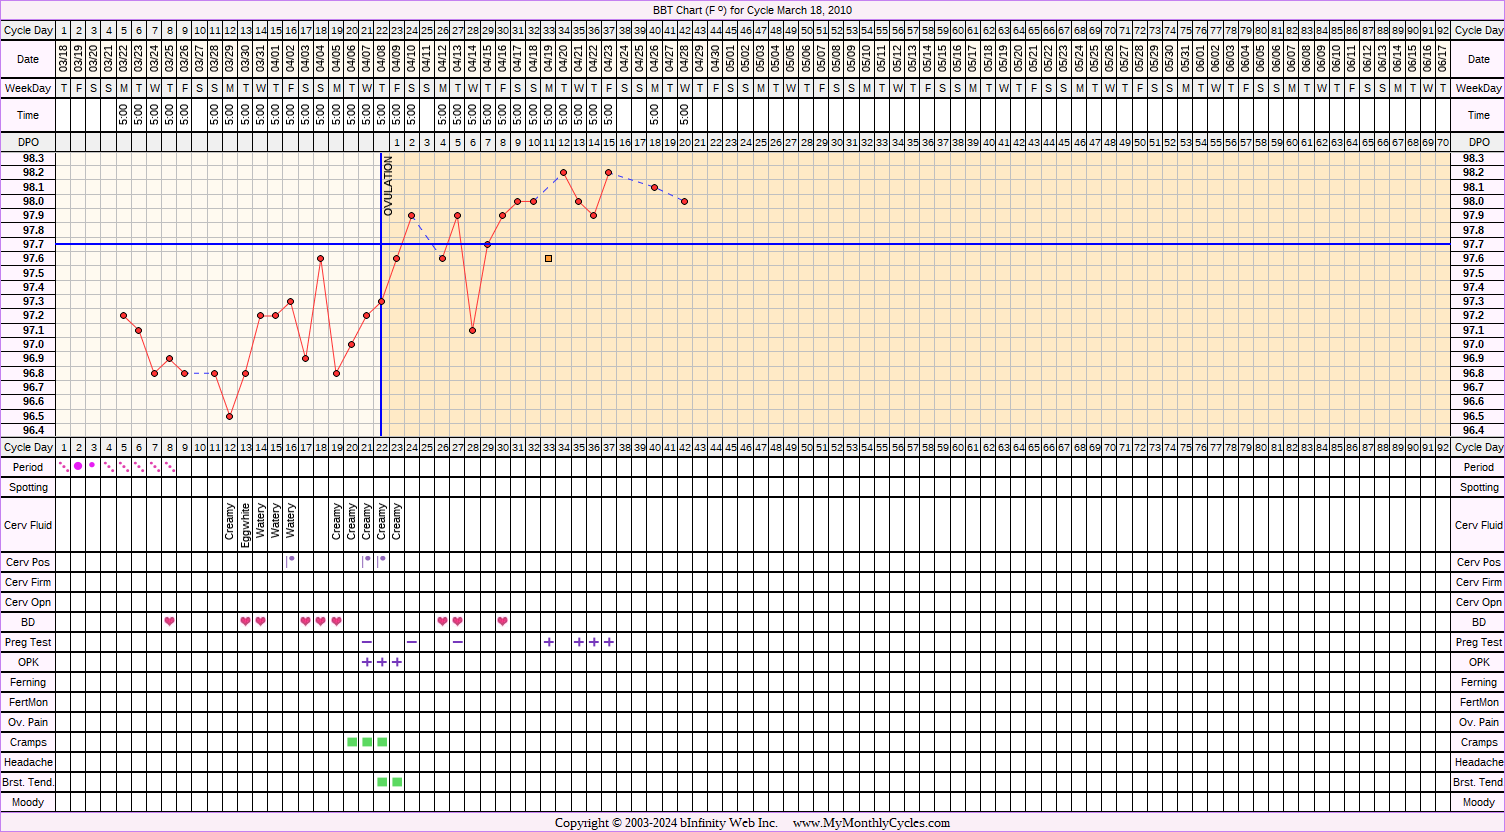
Task: Click the blue horizontal coverline at 97.7
Action: (752, 244)
